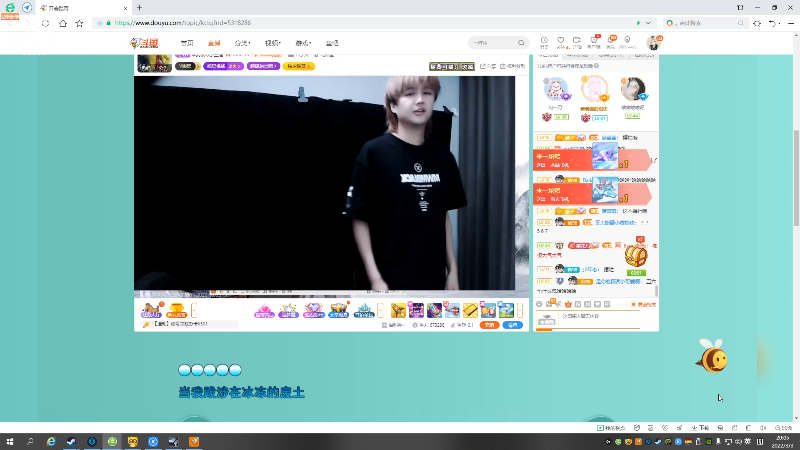Open the horse-shaped task icon below video
Image resolution: width=800 pixels, height=450 pixels.
point(151,310)
